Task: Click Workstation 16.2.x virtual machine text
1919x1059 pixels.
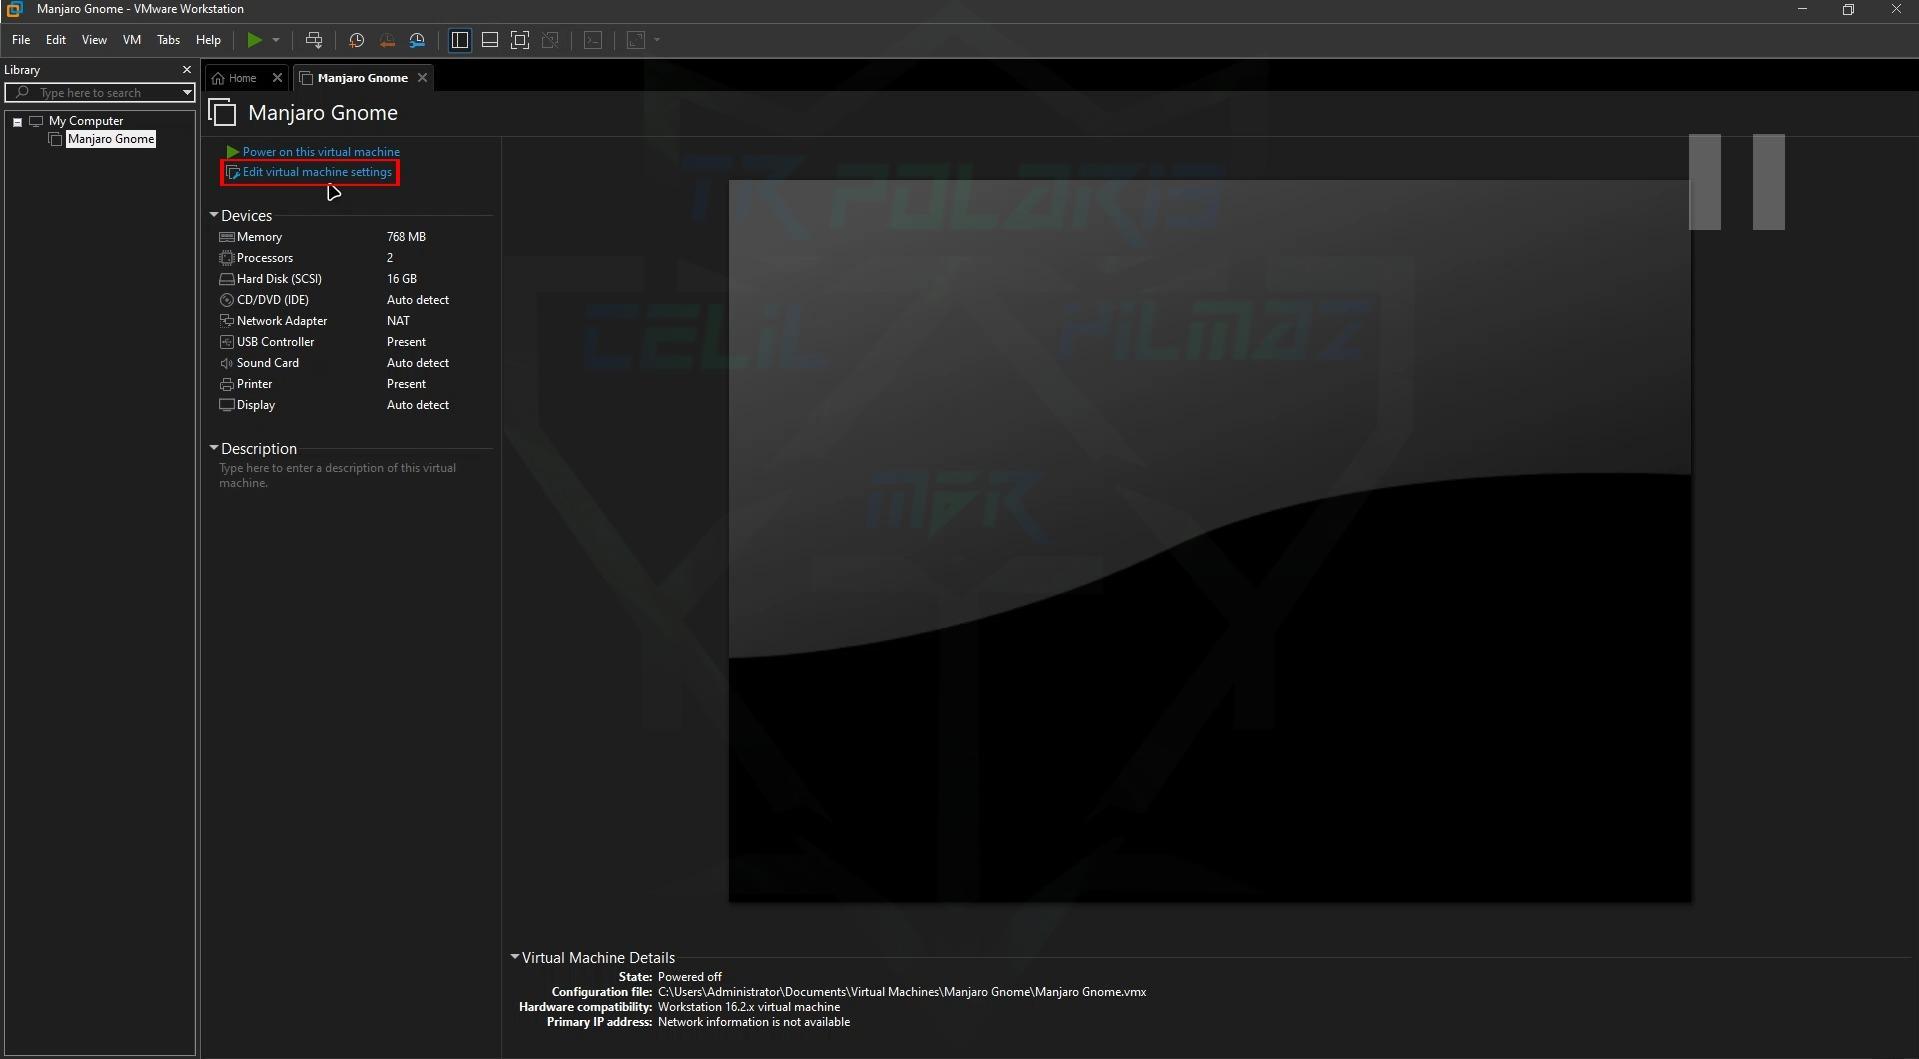Action: 749,1007
